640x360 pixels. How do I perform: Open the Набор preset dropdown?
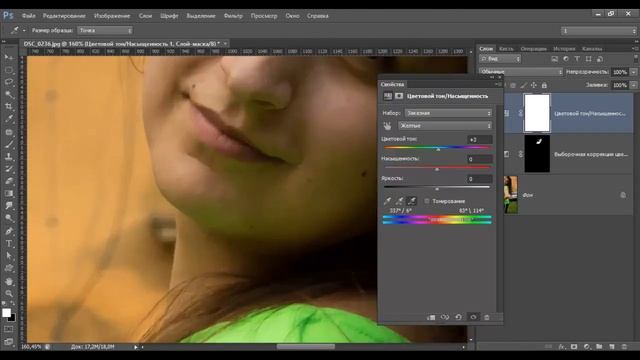448,113
